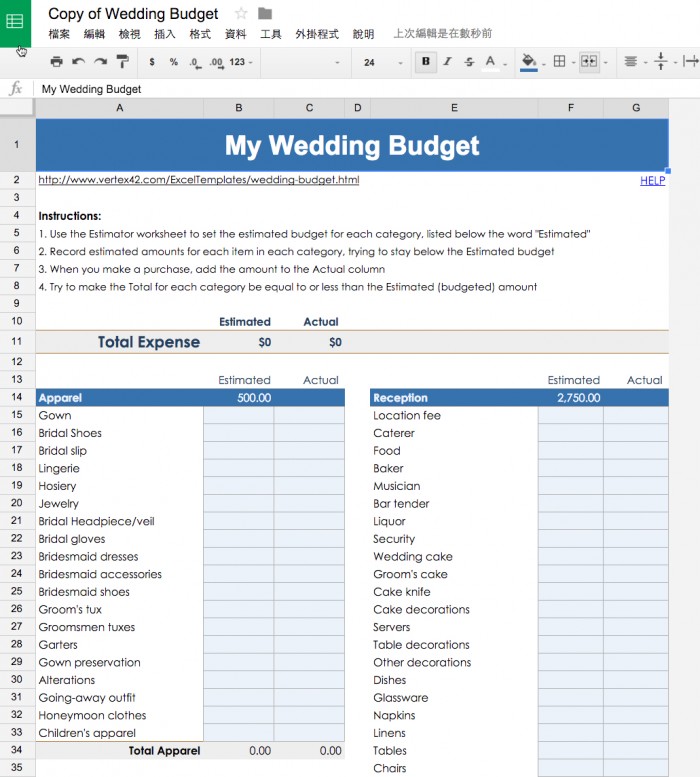This screenshot has height=777, width=700.
Task: Click the redo arrow icon
Action: pos(100,62)
